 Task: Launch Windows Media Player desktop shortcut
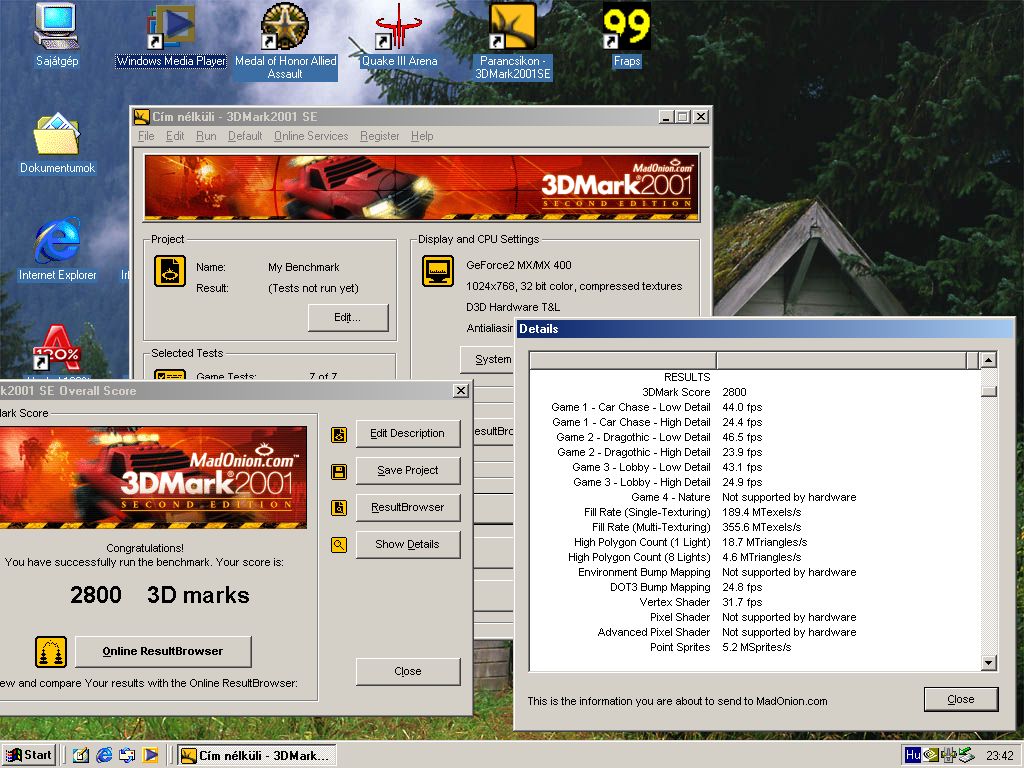pyautogui.click(x=170, y=36)
